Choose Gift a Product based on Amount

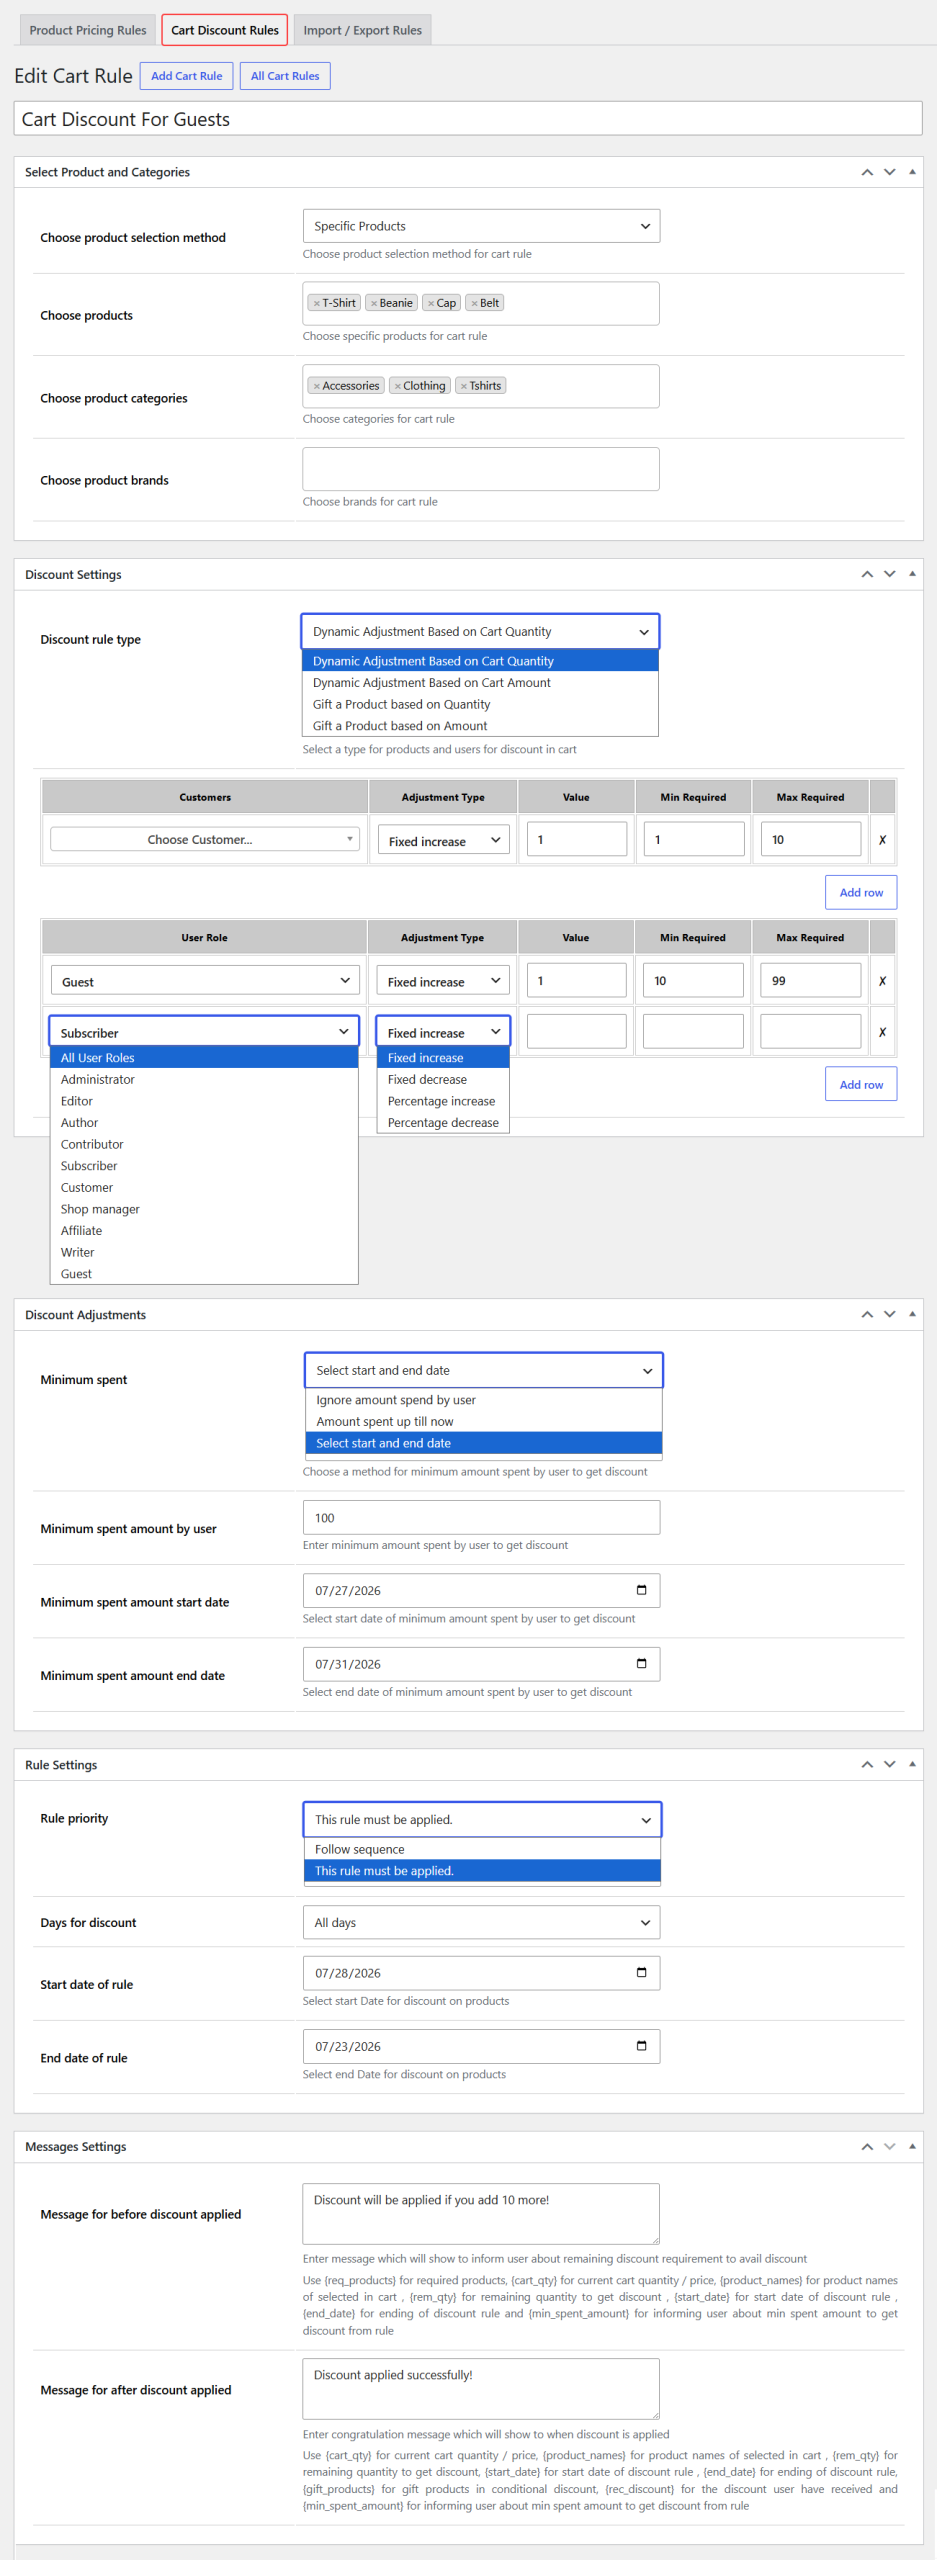point(480,726)
